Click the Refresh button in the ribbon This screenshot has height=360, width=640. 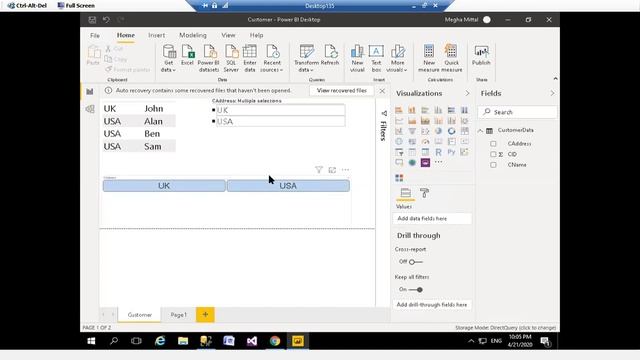click(330, 55)
